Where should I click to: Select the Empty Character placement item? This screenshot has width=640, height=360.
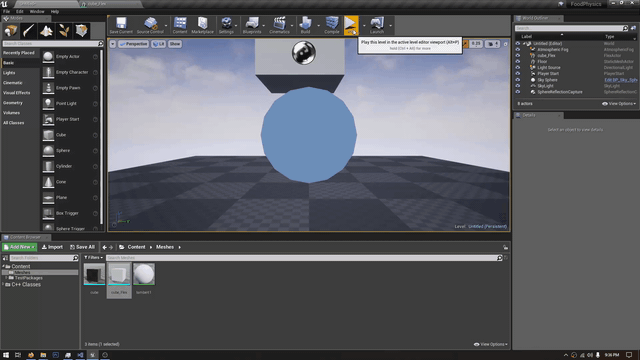coord(70,72)
